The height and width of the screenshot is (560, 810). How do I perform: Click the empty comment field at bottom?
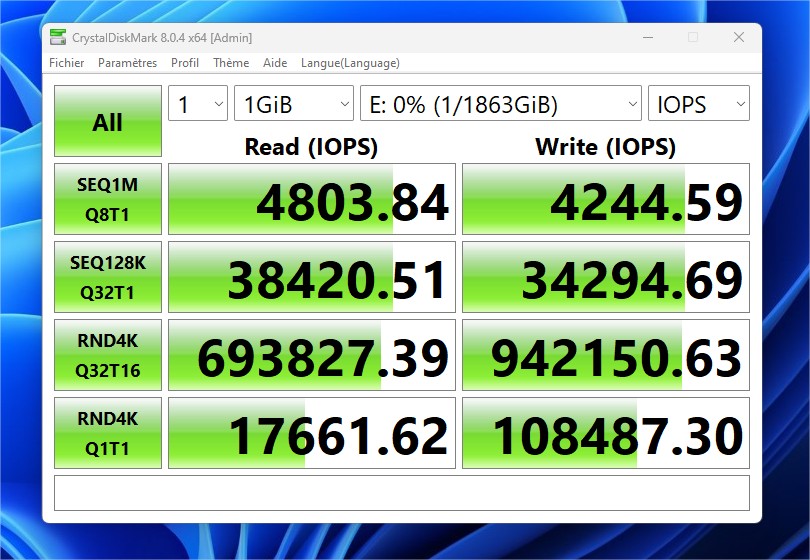[402, 493]
